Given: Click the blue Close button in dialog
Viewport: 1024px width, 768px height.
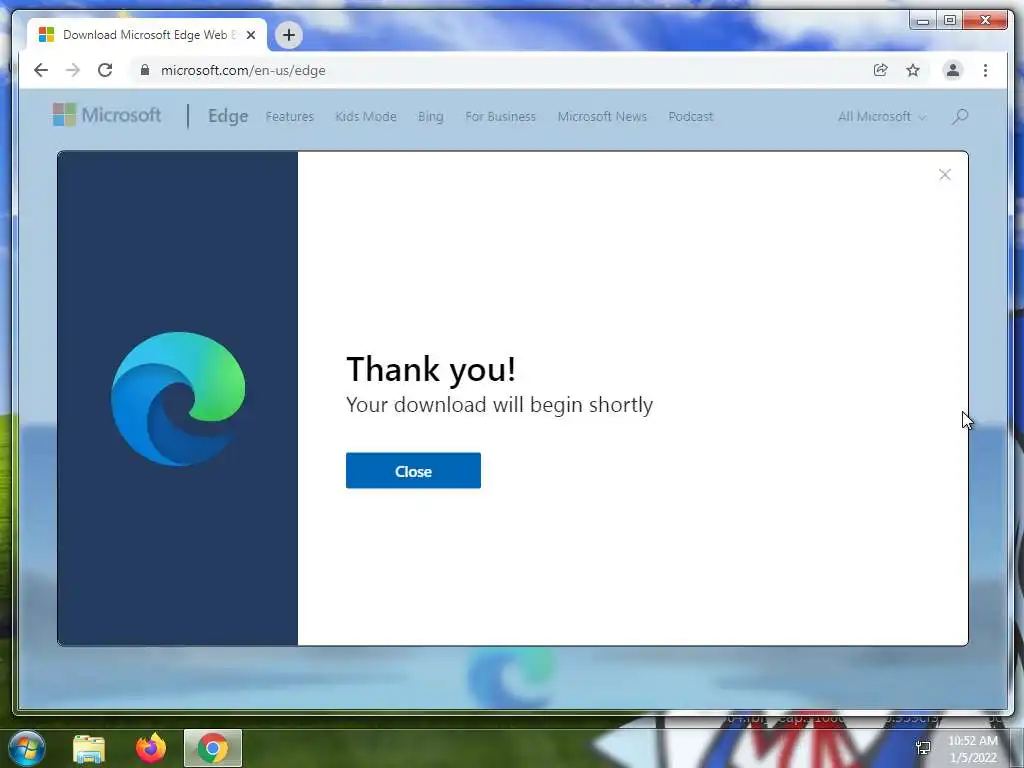Looking at the screenshot, I should coord(413,470).
